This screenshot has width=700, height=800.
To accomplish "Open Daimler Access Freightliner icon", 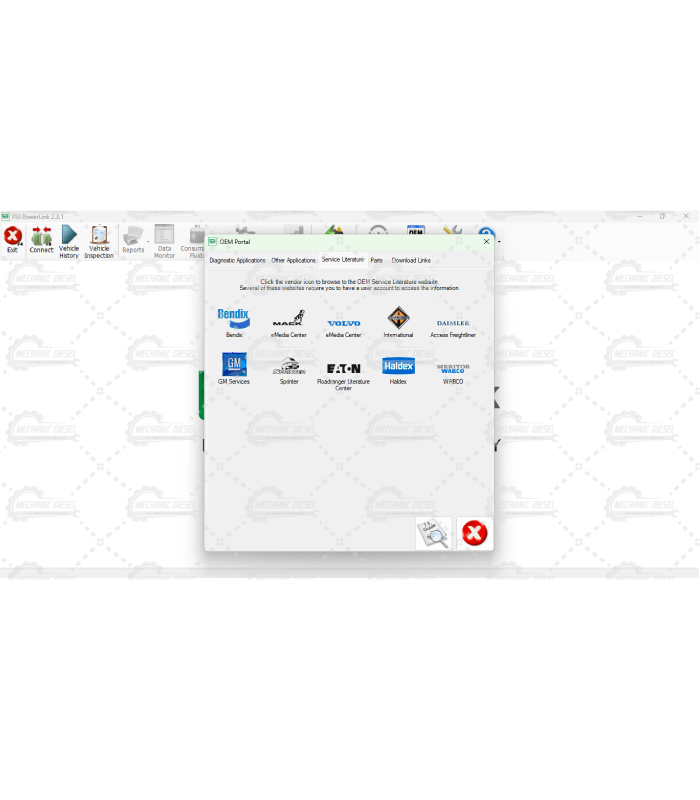I will [453, 322].
